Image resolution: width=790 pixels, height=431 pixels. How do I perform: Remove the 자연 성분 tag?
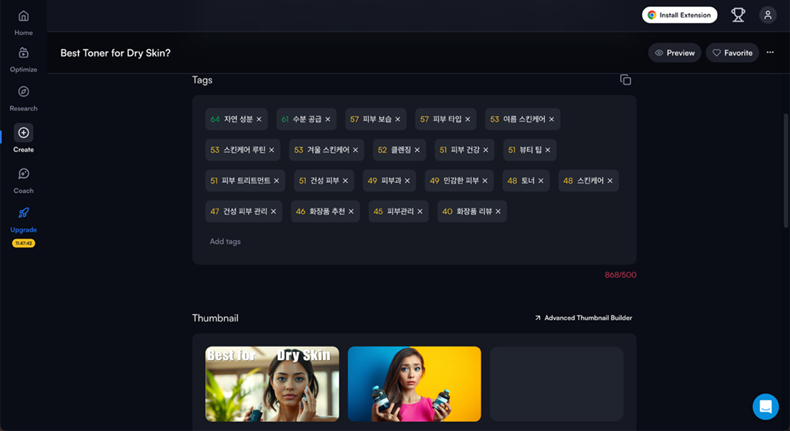click(259, 119)
